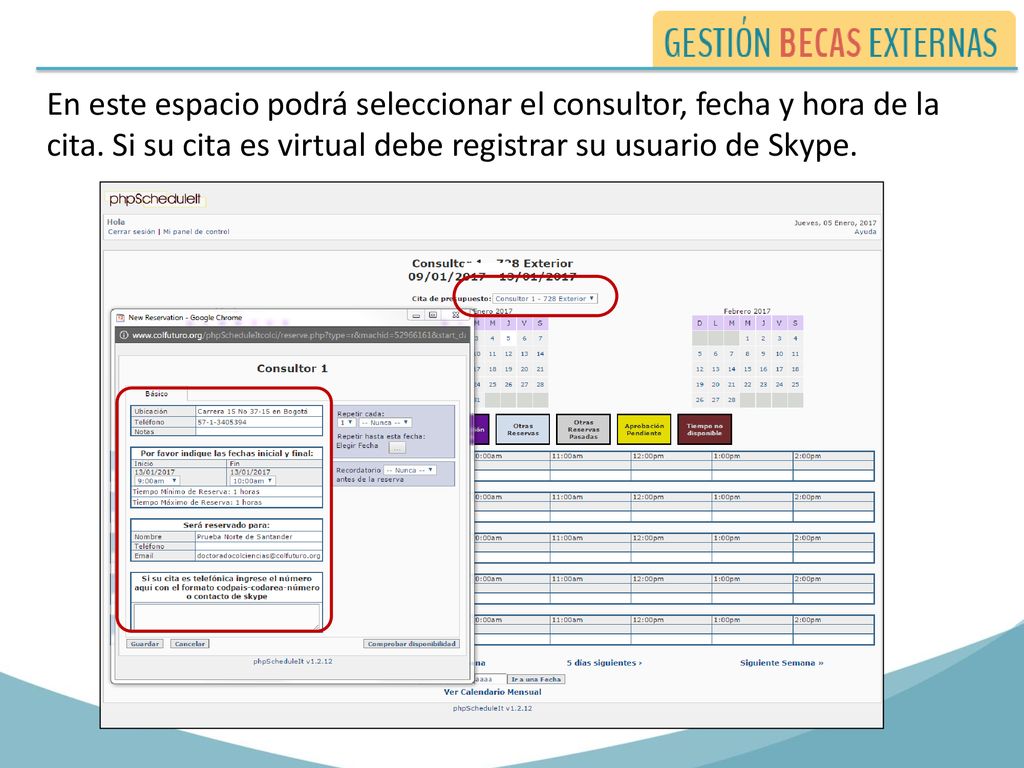1024x768 pixels.
Task: Click the Prueba Norte de Santander name value
Action: coord(245,537)
